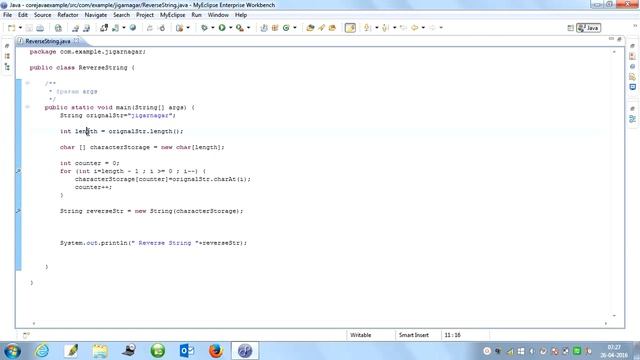
Task: Open the MyEclipse menu
Action: tap(173, 15)
